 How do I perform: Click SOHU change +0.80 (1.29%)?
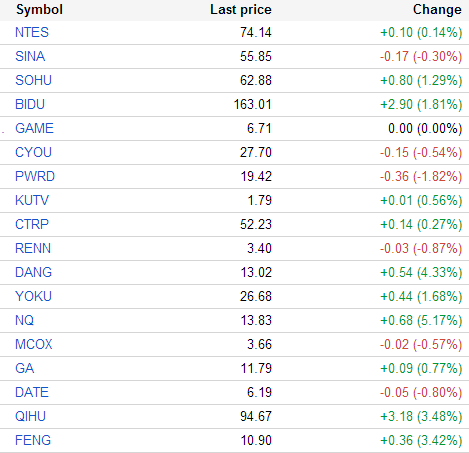coord(421,80)
